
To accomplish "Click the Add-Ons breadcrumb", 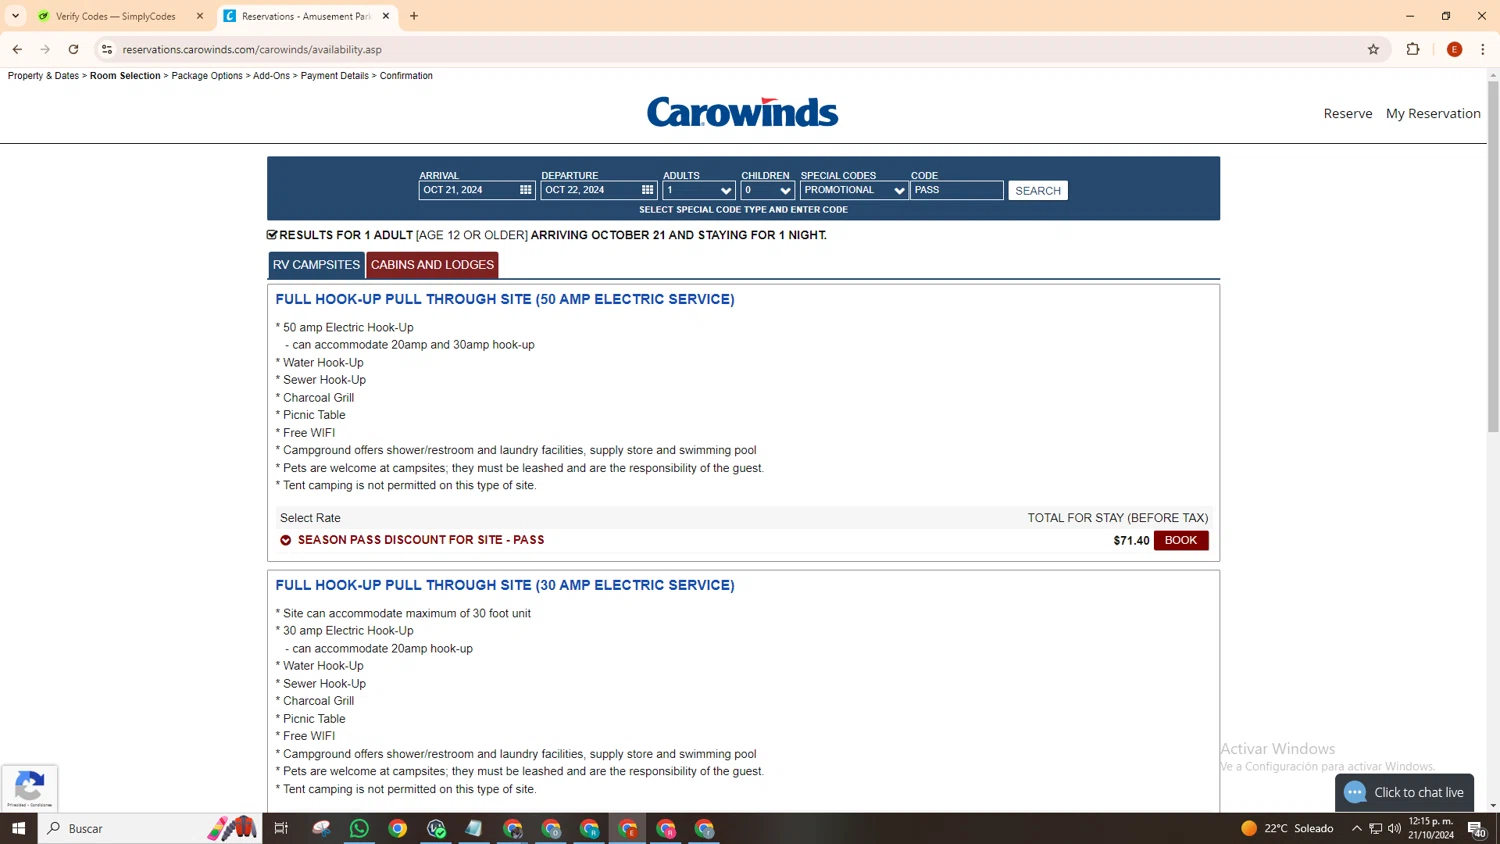I will 271,76.
